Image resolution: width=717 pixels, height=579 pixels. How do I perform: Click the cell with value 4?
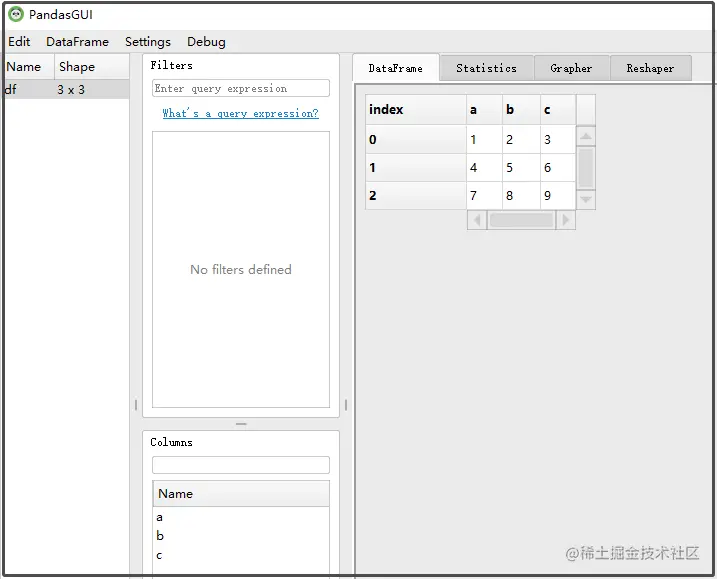(484, 167)
